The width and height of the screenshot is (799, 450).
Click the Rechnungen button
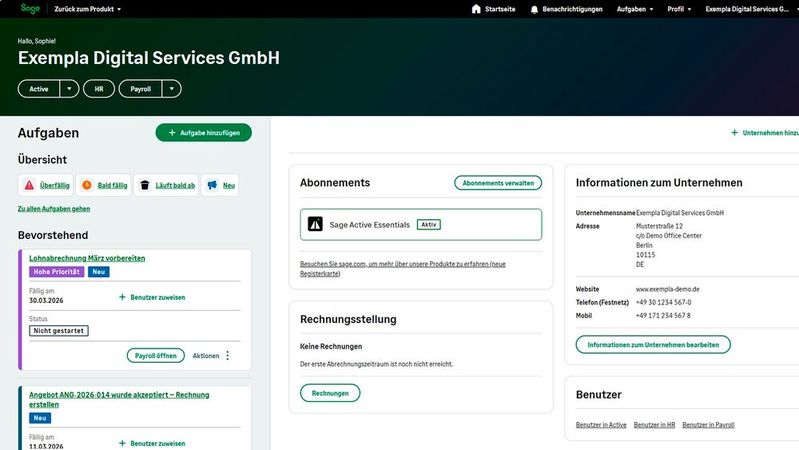coord(330,393)
